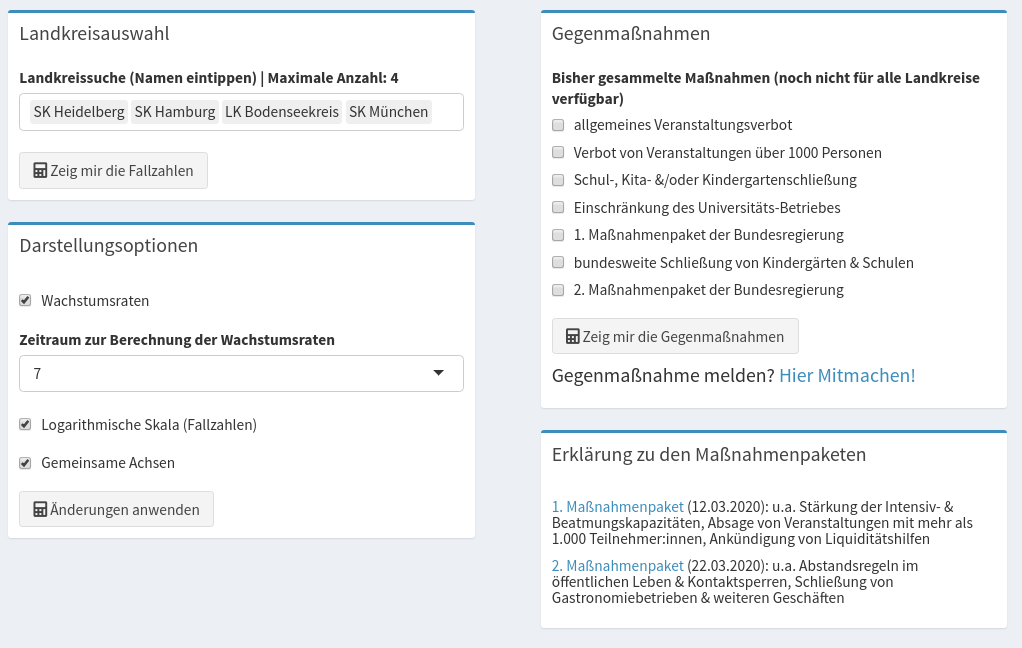
Task: Check Verbot von Veranstaltungen über 1000 Personen
Action: [557, 152]
